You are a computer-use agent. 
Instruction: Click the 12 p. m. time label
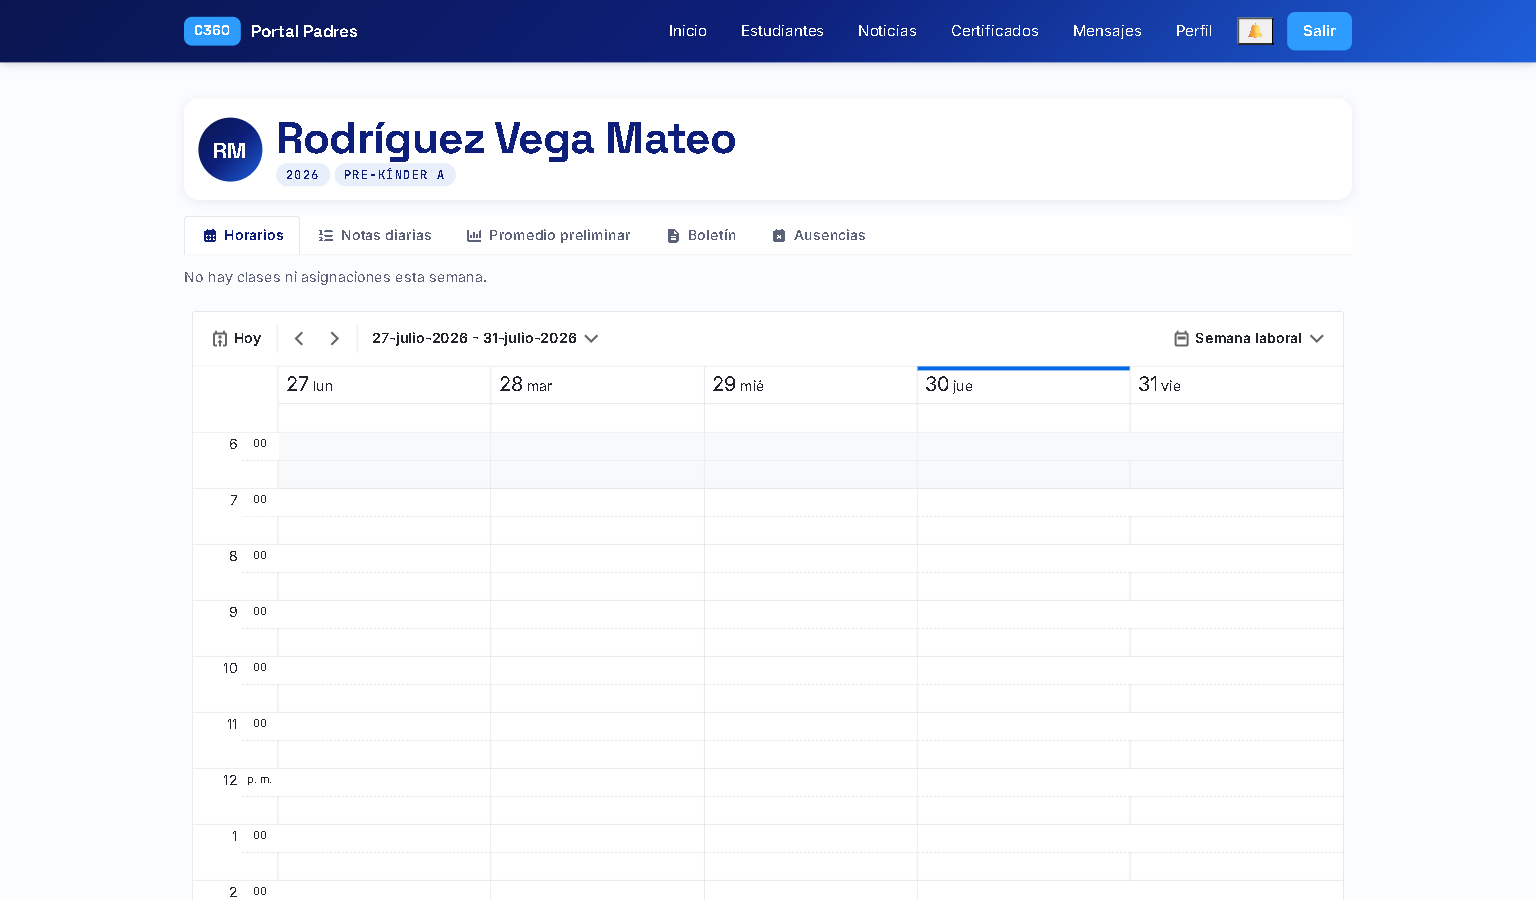point(247,780)
